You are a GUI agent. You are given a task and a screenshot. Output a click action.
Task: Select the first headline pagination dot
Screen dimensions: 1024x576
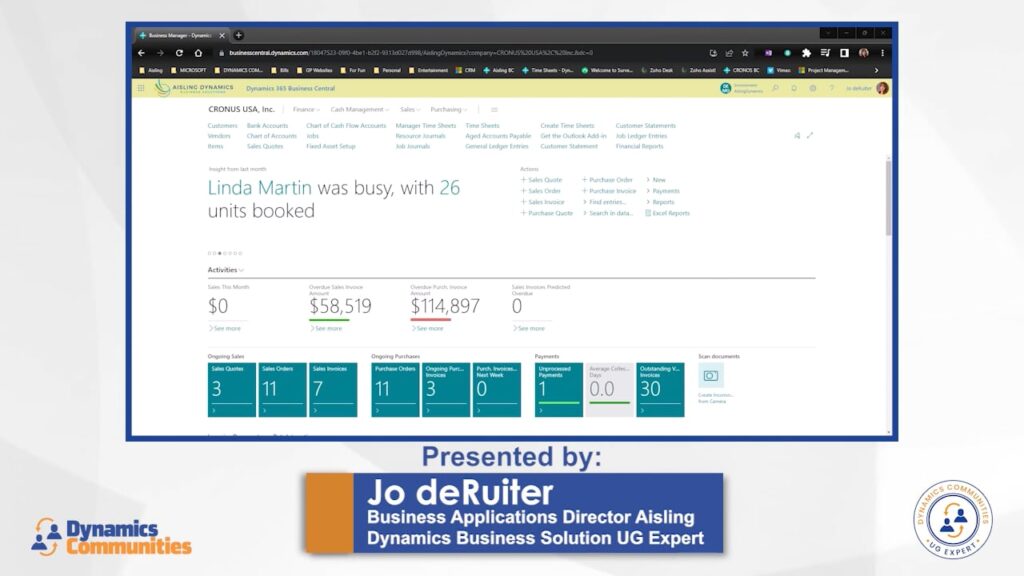pos(210,253)
